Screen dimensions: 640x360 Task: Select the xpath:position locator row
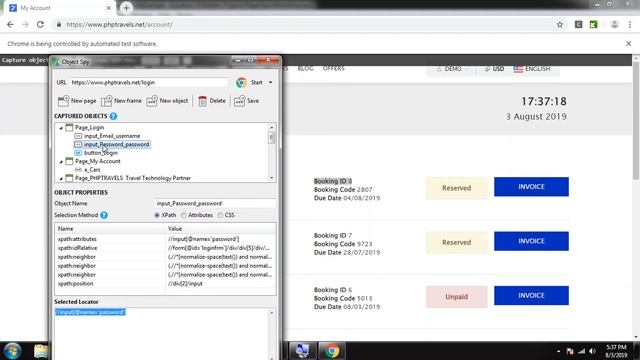(x=165, y=284)
